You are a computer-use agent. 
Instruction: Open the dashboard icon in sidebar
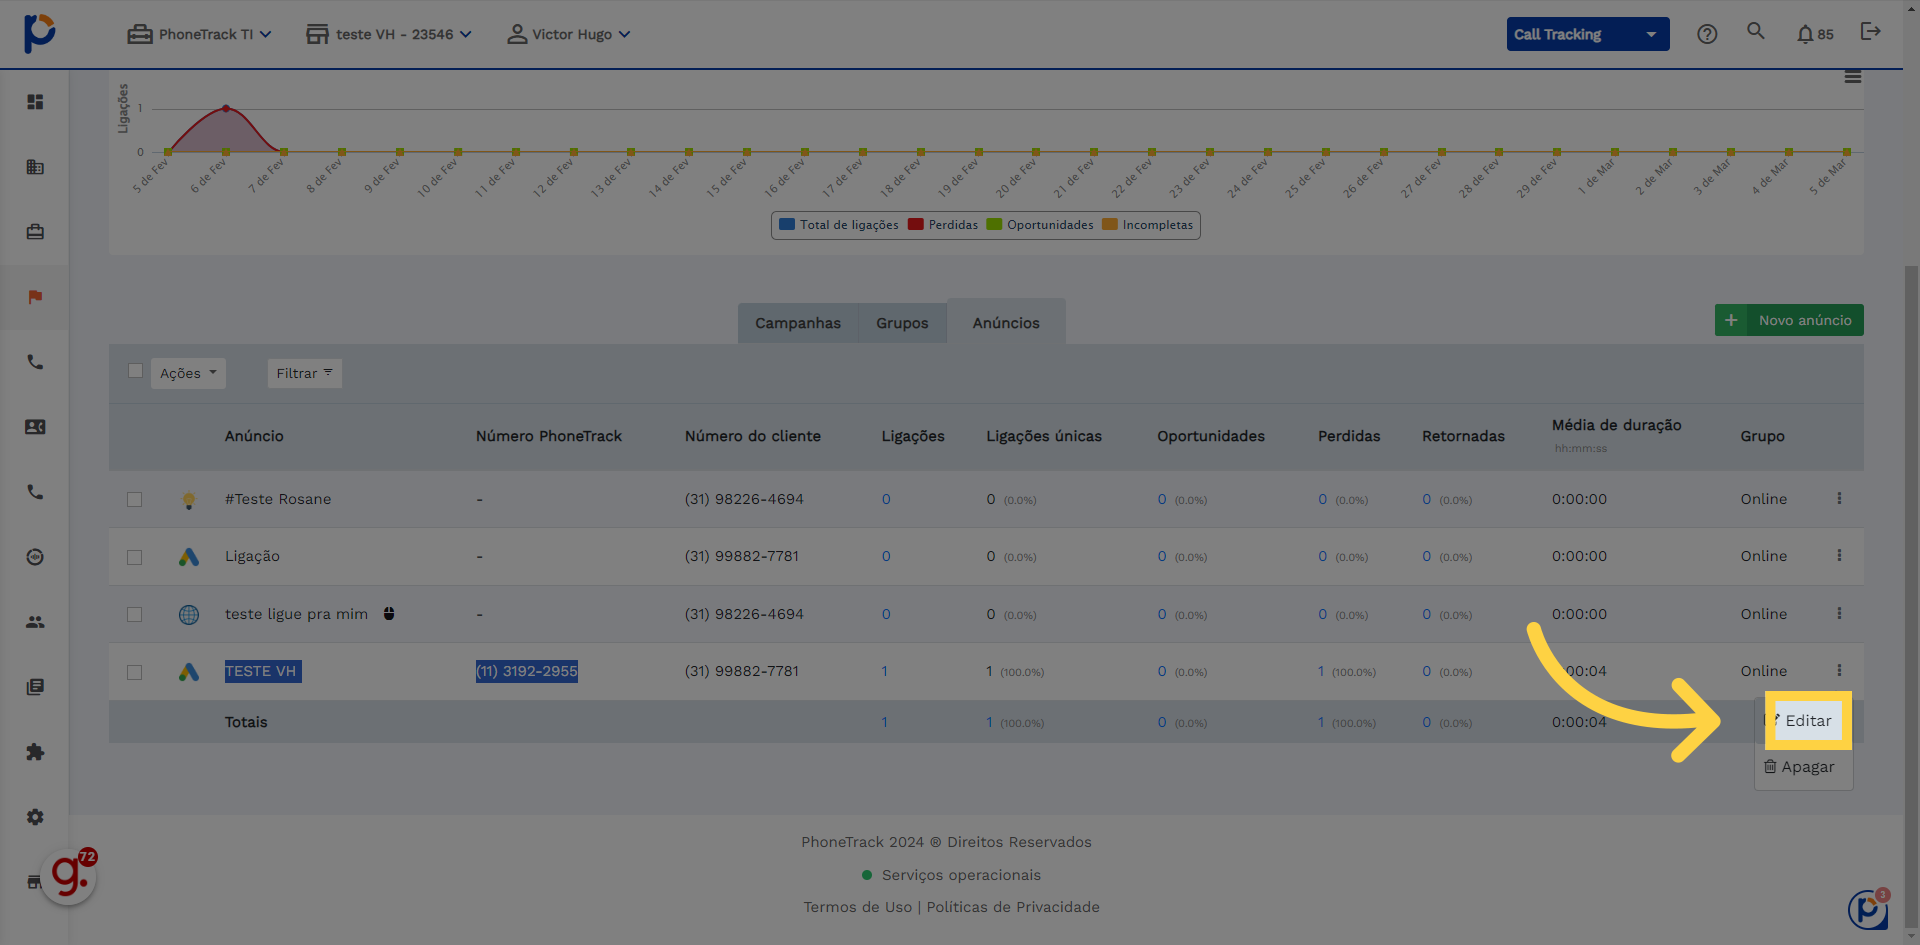point(35,102)
